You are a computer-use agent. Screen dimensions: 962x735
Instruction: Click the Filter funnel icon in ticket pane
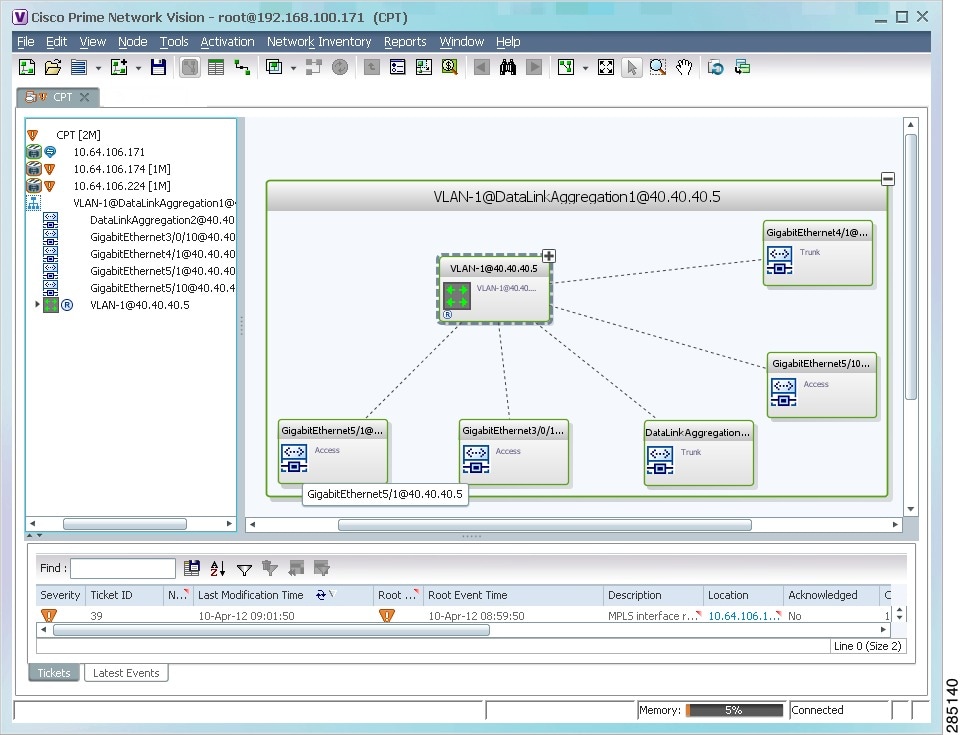244,569
